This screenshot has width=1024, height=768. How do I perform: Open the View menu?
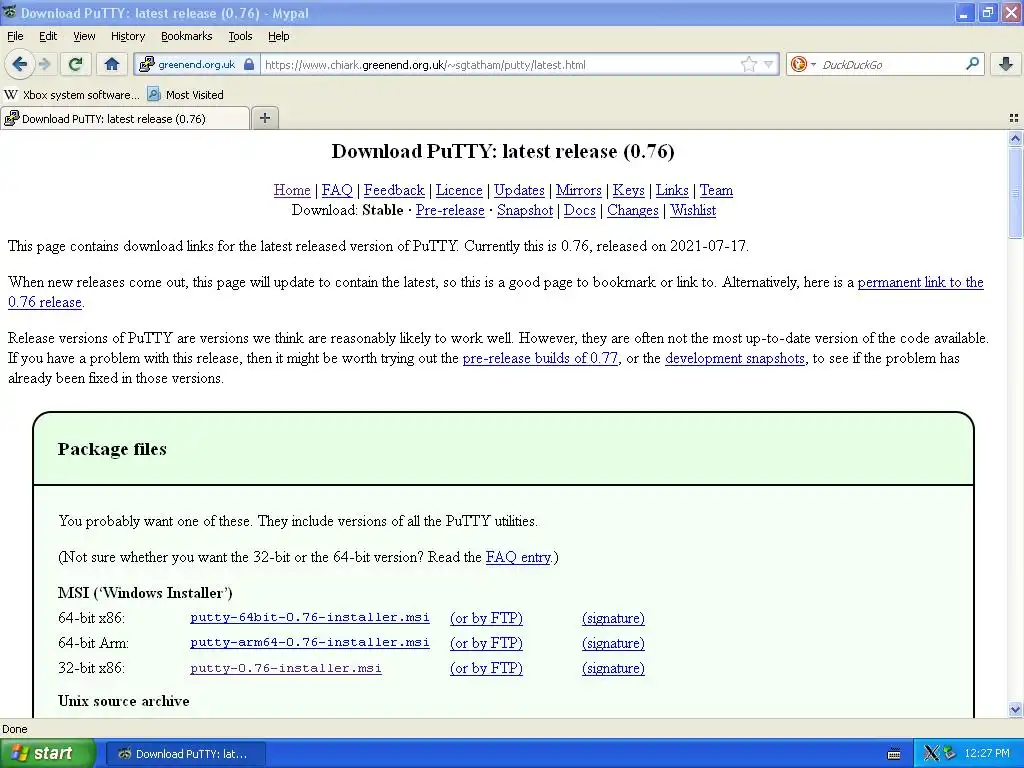[84, 36]
